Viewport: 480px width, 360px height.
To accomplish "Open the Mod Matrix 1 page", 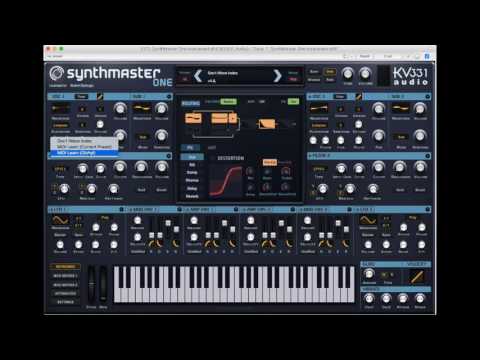I will click(x=65, y=276).
